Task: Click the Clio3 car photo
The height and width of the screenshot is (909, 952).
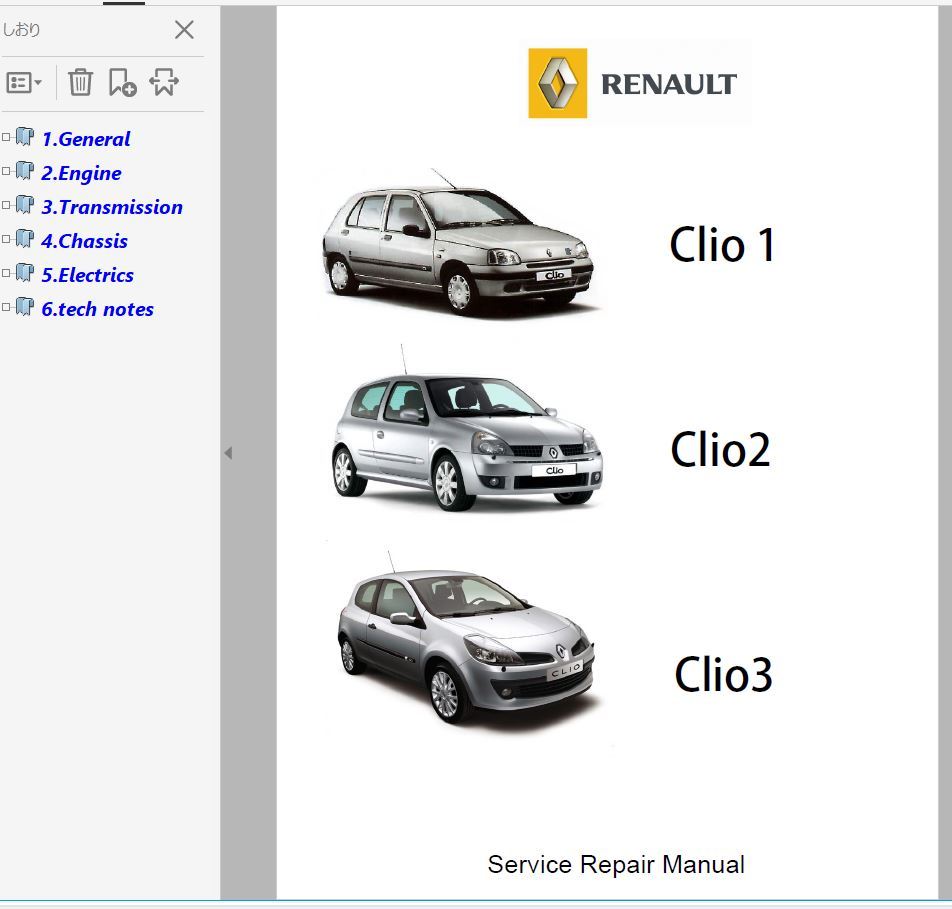Action: point(466,647)
